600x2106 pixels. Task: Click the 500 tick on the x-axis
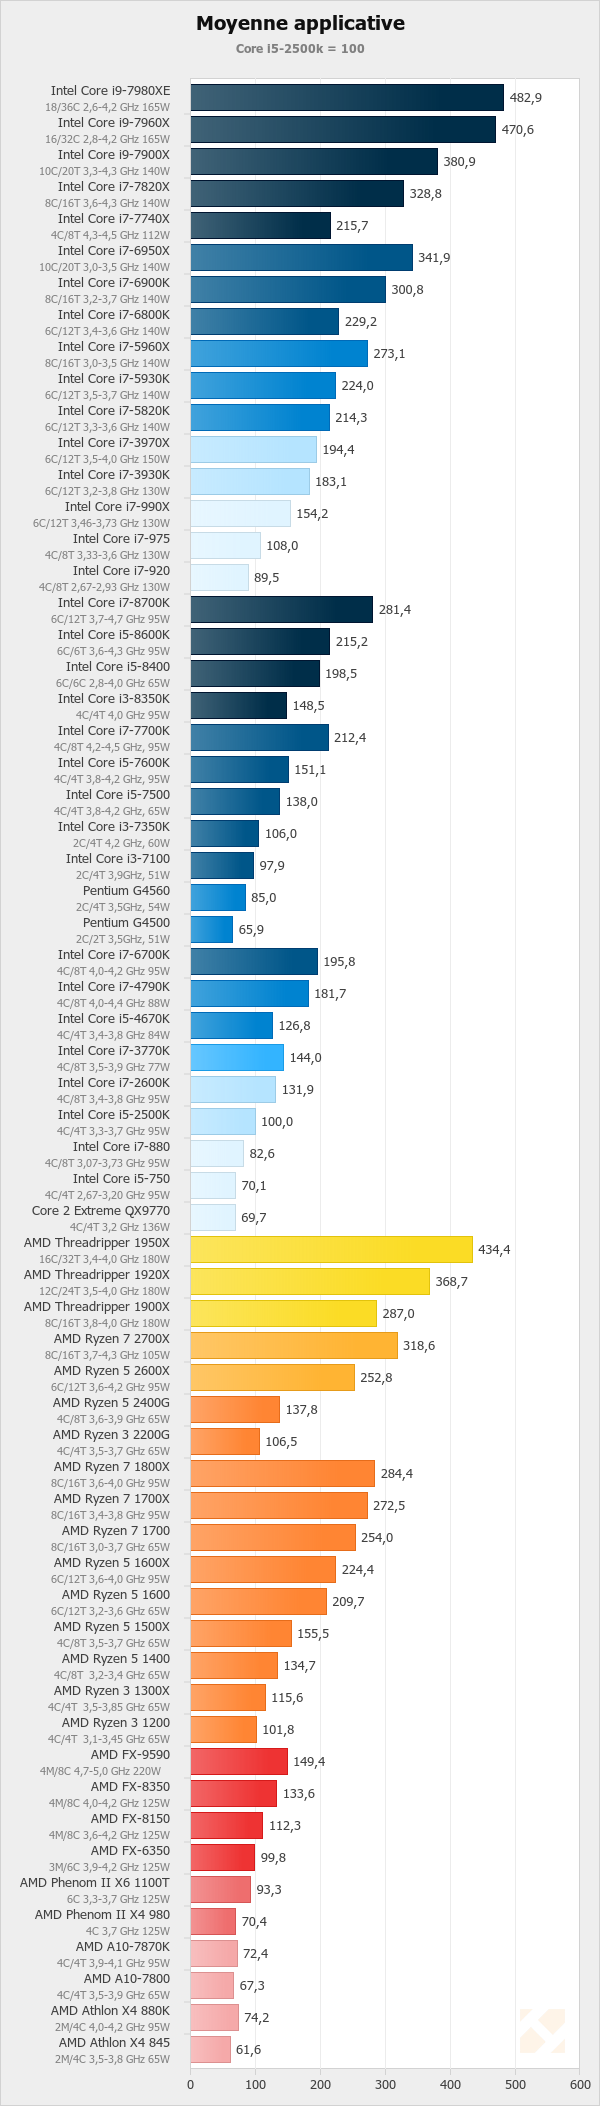(x=515, y=2084)
